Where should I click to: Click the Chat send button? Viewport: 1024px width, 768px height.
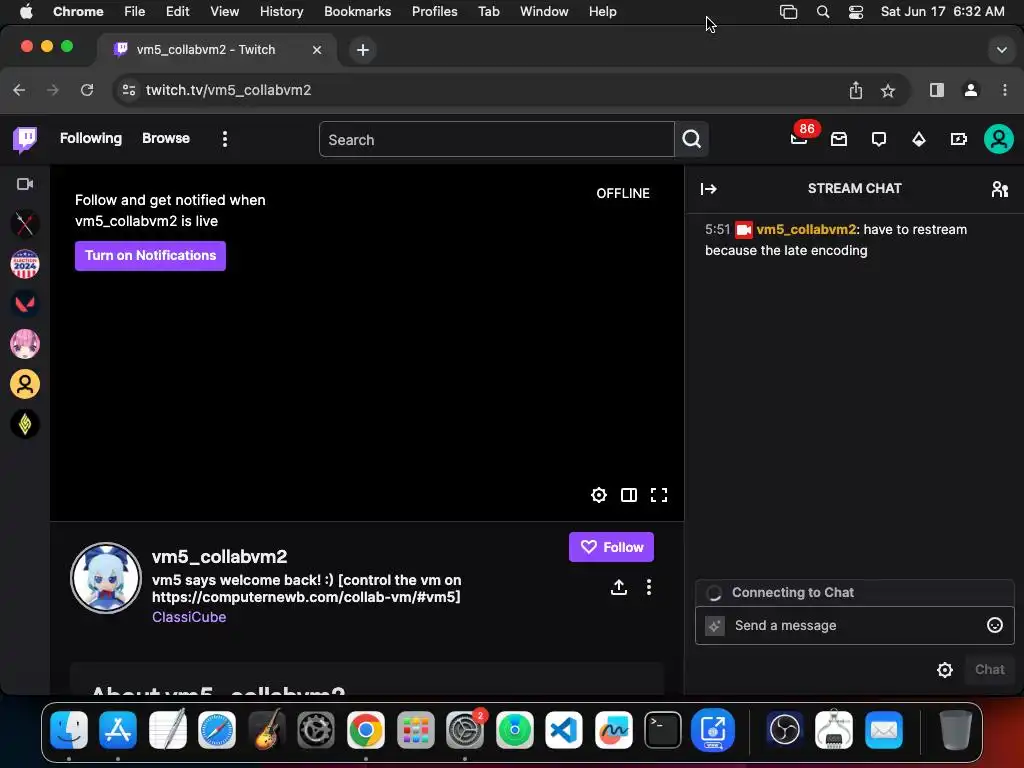point(989,670)
